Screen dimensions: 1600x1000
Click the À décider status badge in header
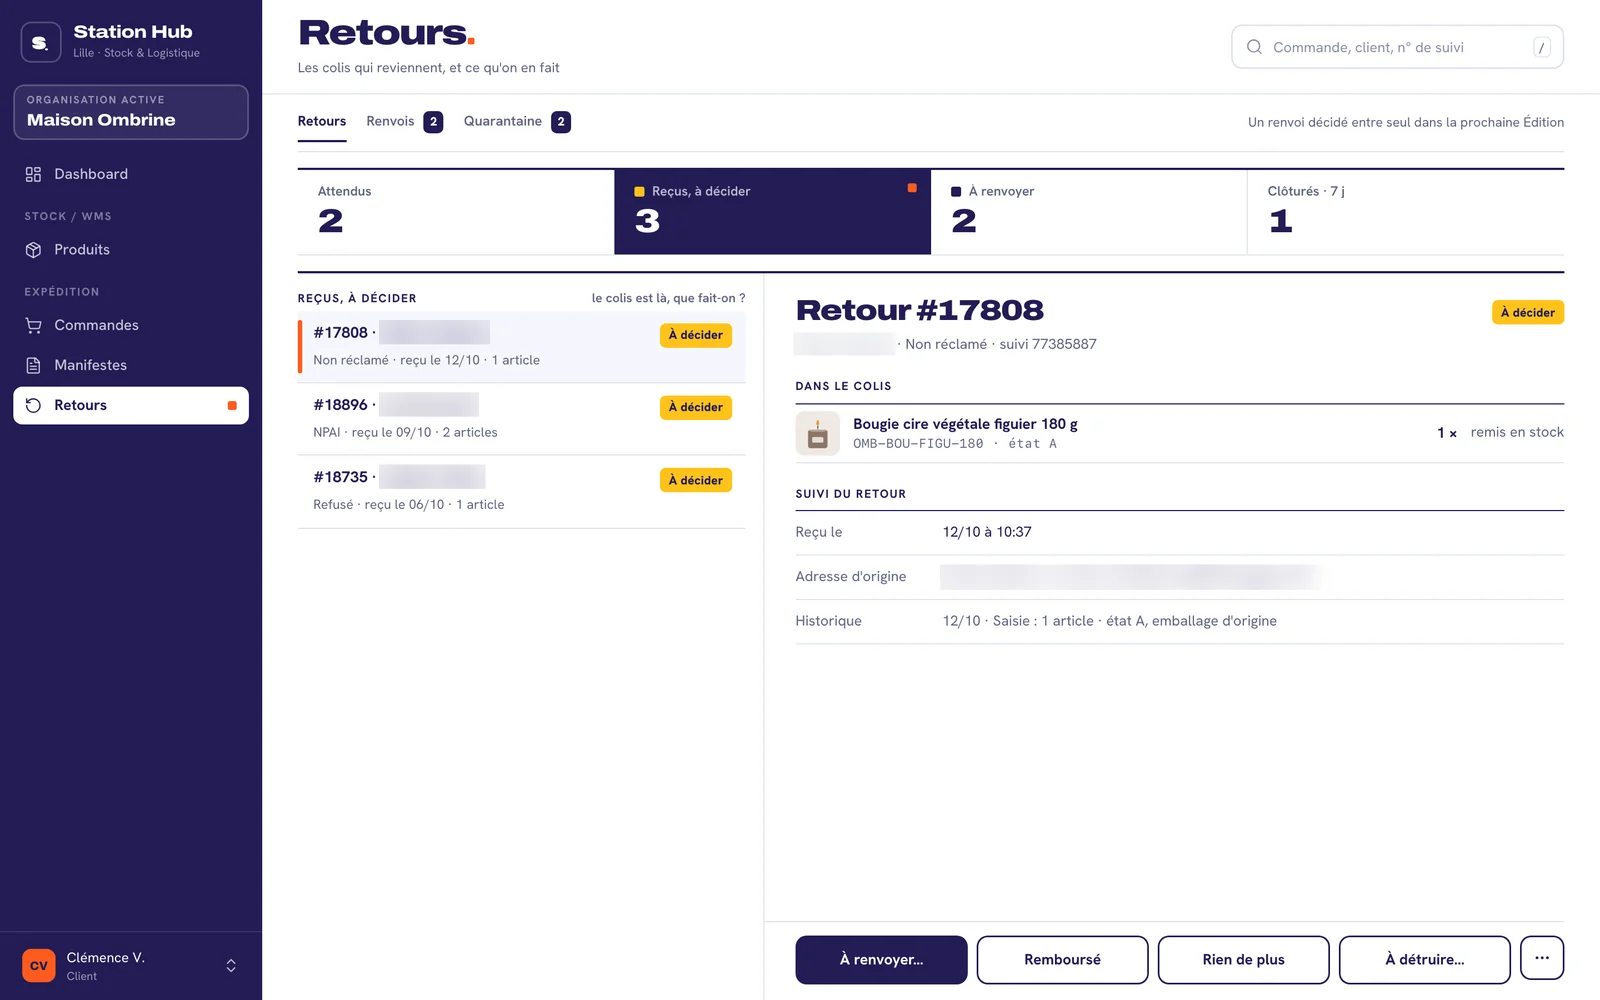pos(1527,312)
